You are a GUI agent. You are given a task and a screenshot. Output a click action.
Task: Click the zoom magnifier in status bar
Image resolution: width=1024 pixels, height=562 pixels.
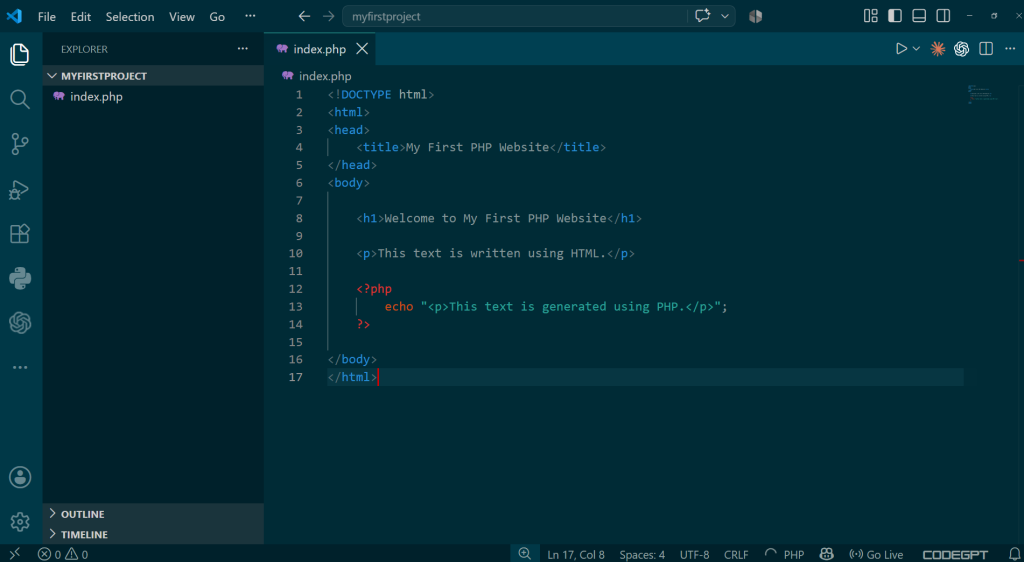524,554
